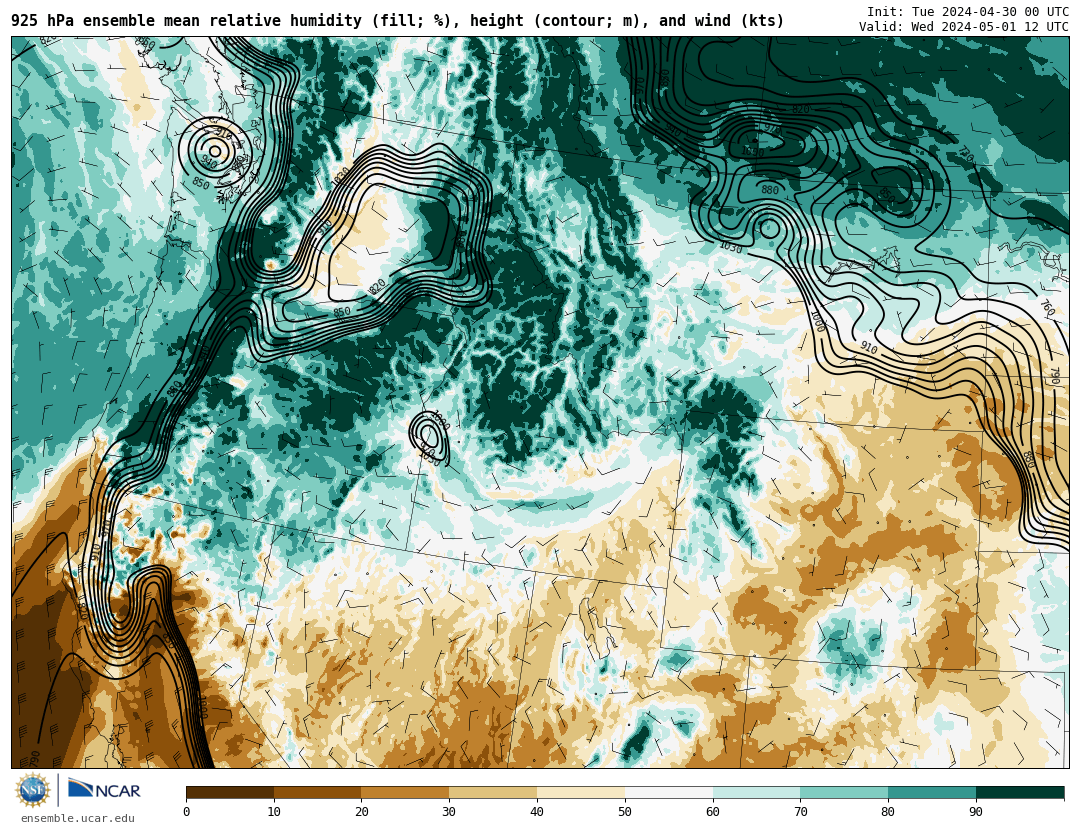
Task: Pick the darkest brown 0–10% colorbar swatch
Action: pyautogui.click(x=230, y=793)
